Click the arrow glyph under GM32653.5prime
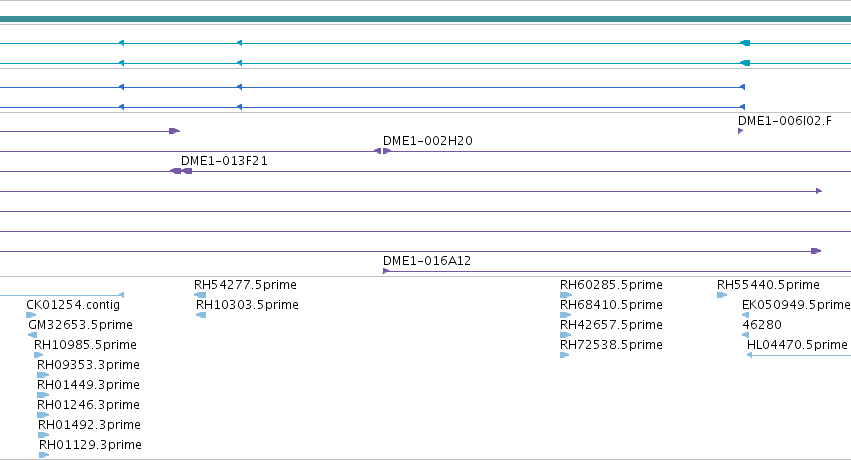This screenshot has height=460, width=851. [x=33, y=335]
